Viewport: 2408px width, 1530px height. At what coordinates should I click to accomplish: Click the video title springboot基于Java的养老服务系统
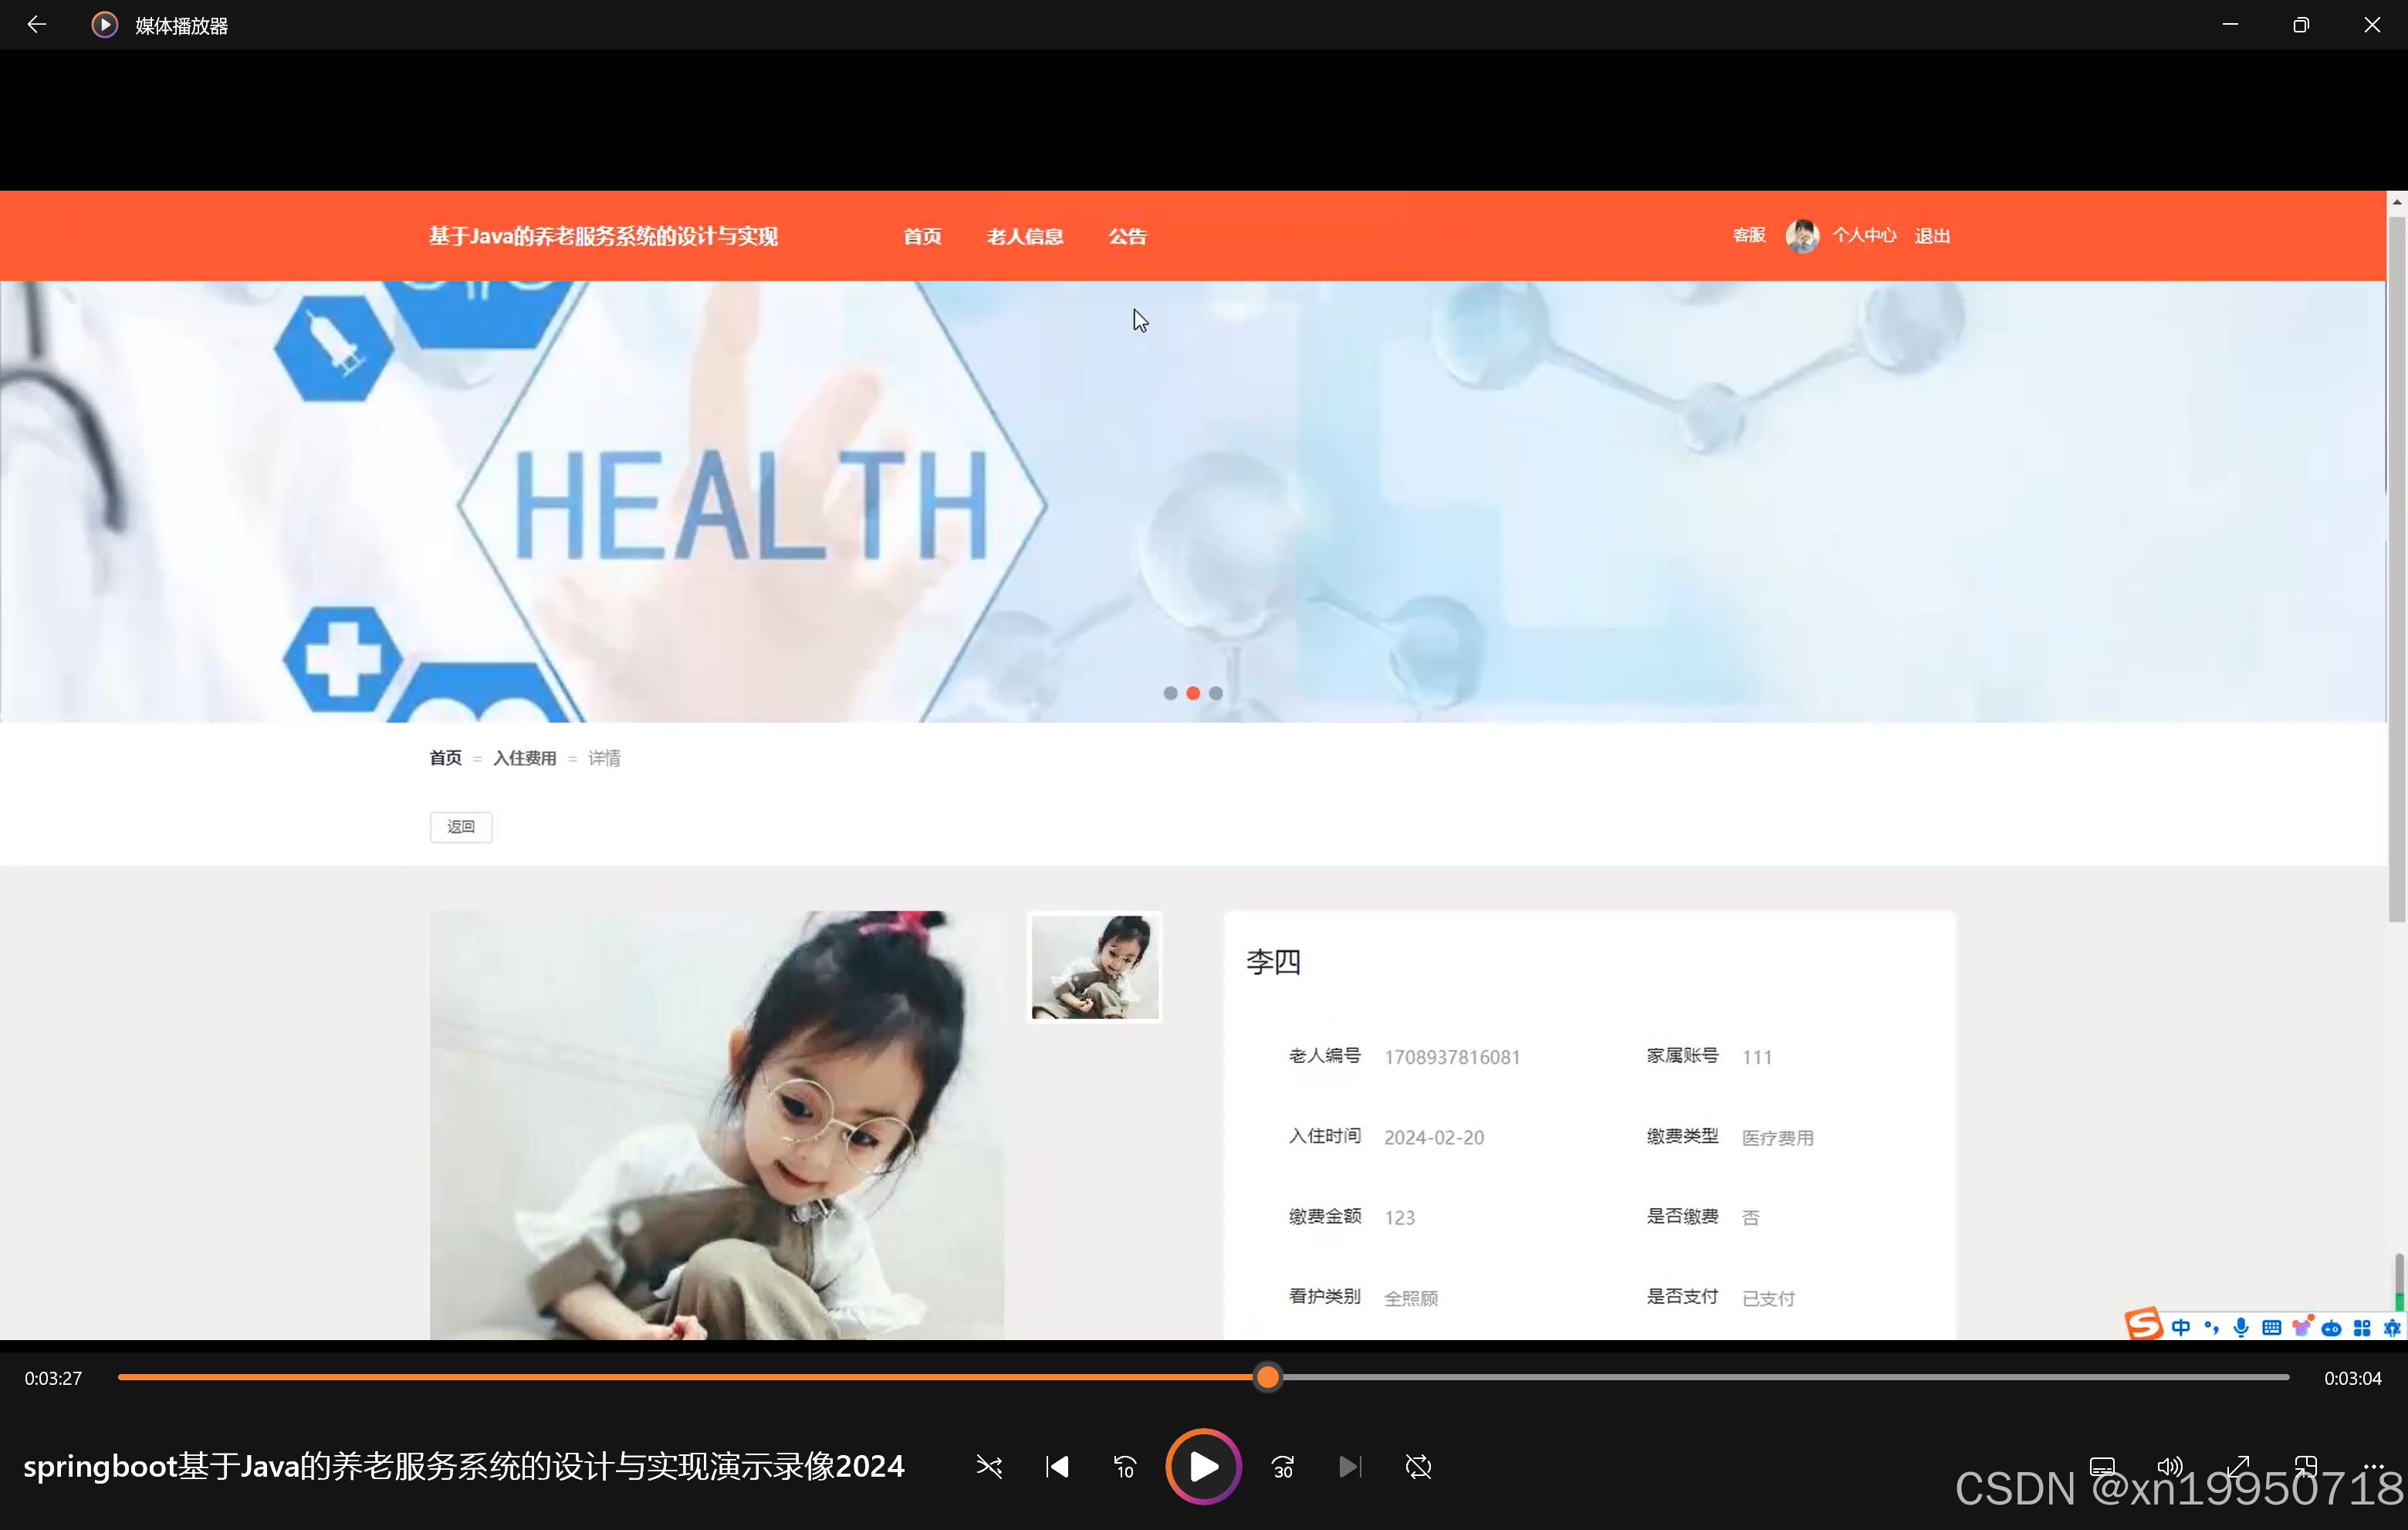[x=463, y=1466]
